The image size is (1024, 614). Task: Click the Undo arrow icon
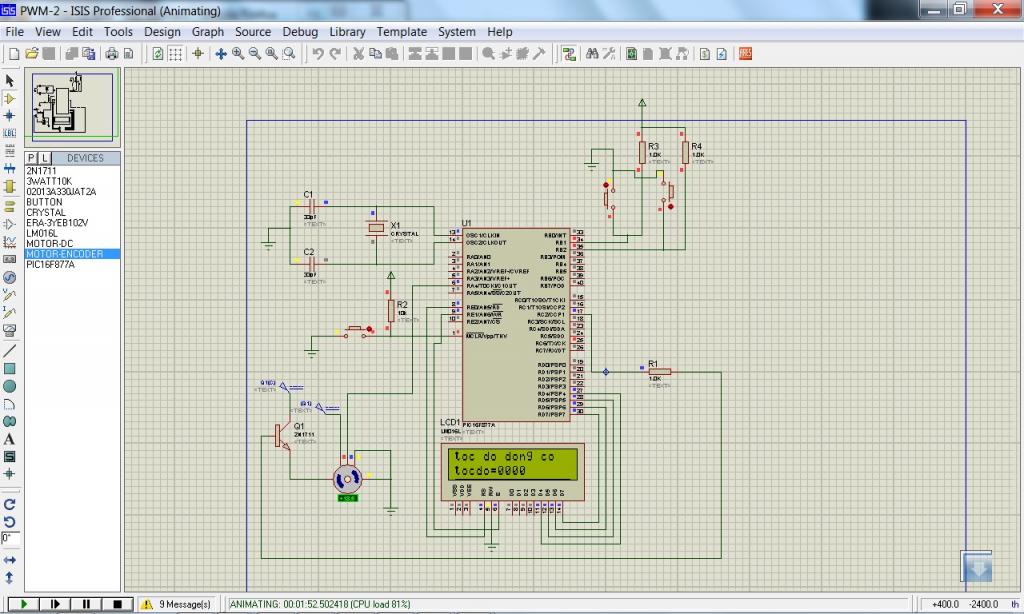[318, 54]
